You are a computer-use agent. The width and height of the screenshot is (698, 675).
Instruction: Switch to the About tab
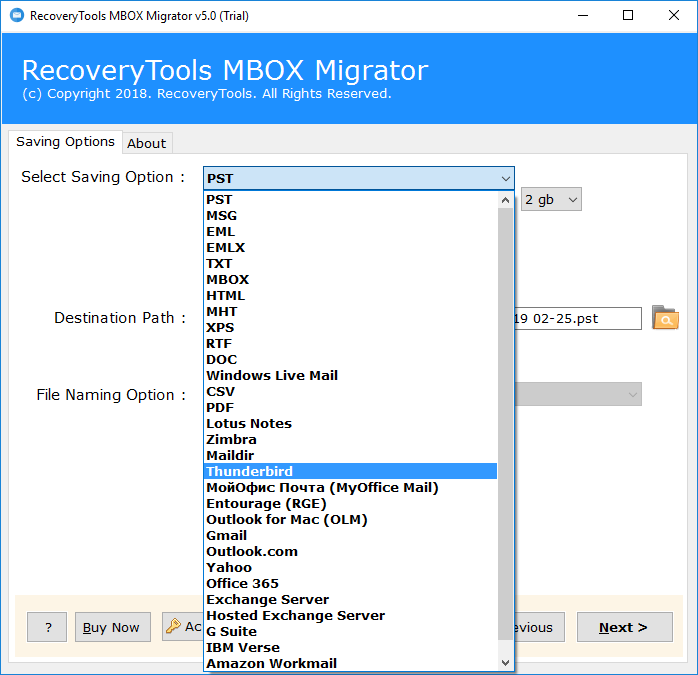point(146,143)
